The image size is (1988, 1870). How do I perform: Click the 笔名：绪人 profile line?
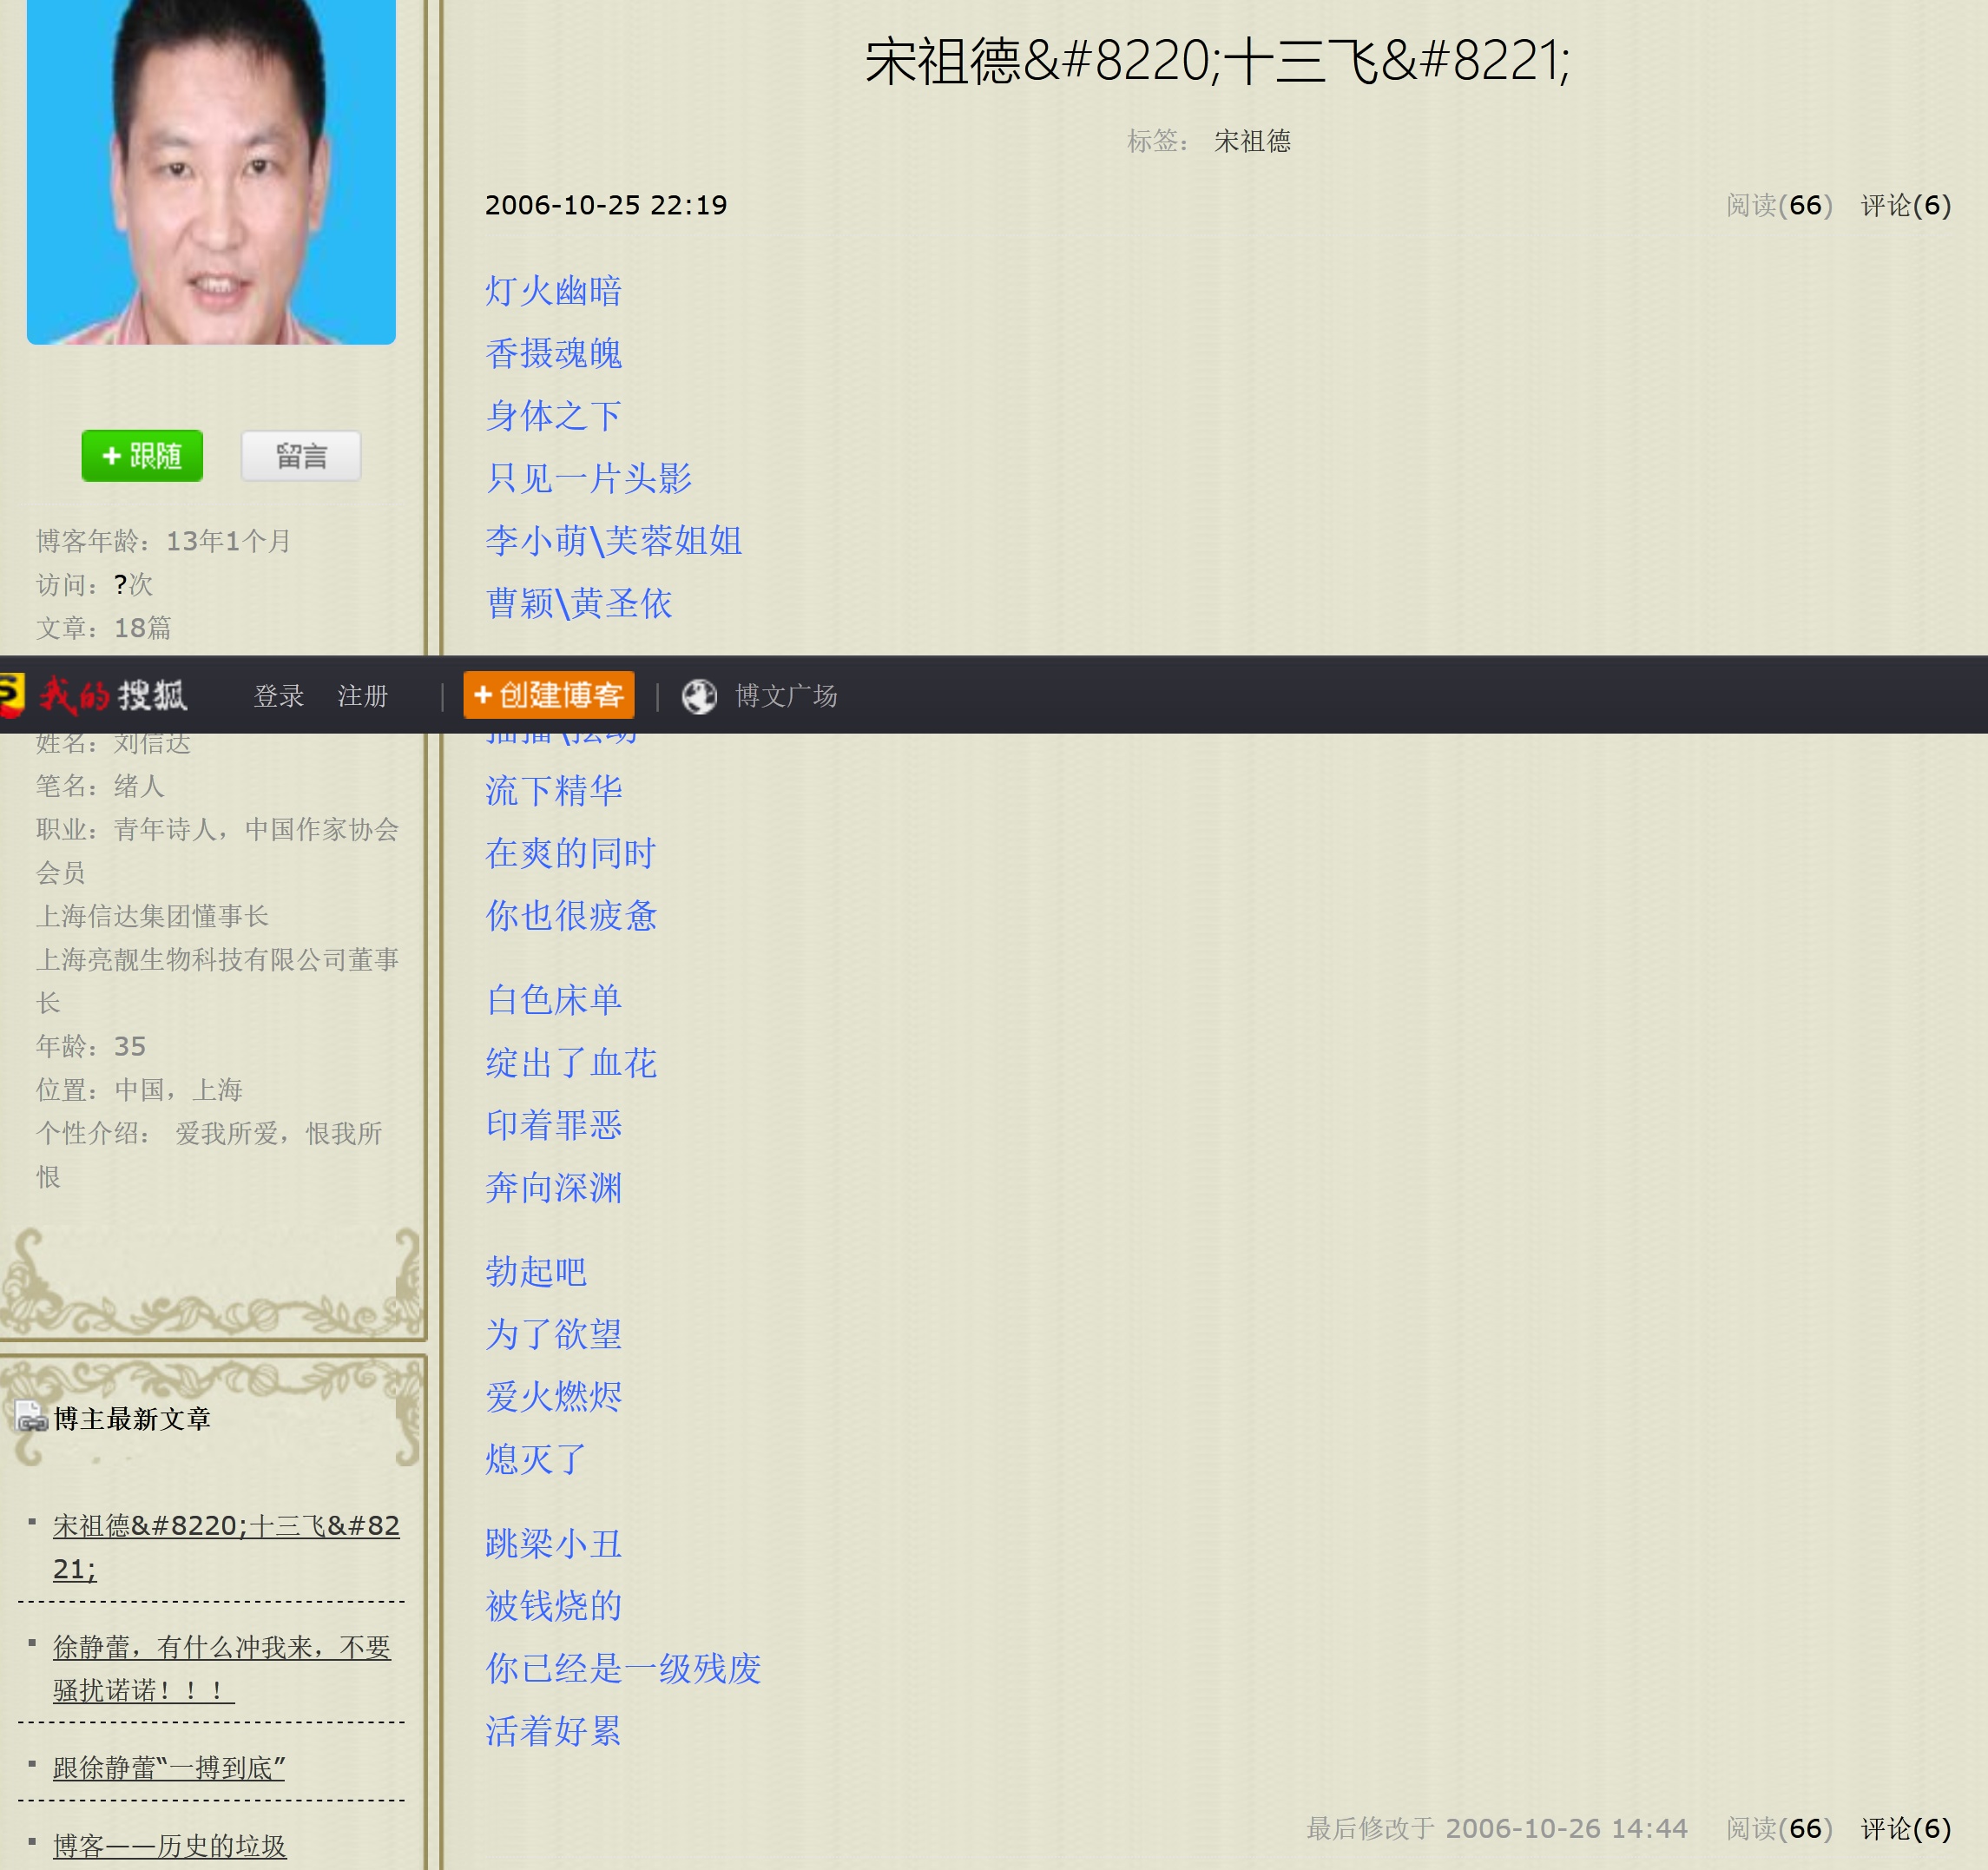(x=101, y=786)
